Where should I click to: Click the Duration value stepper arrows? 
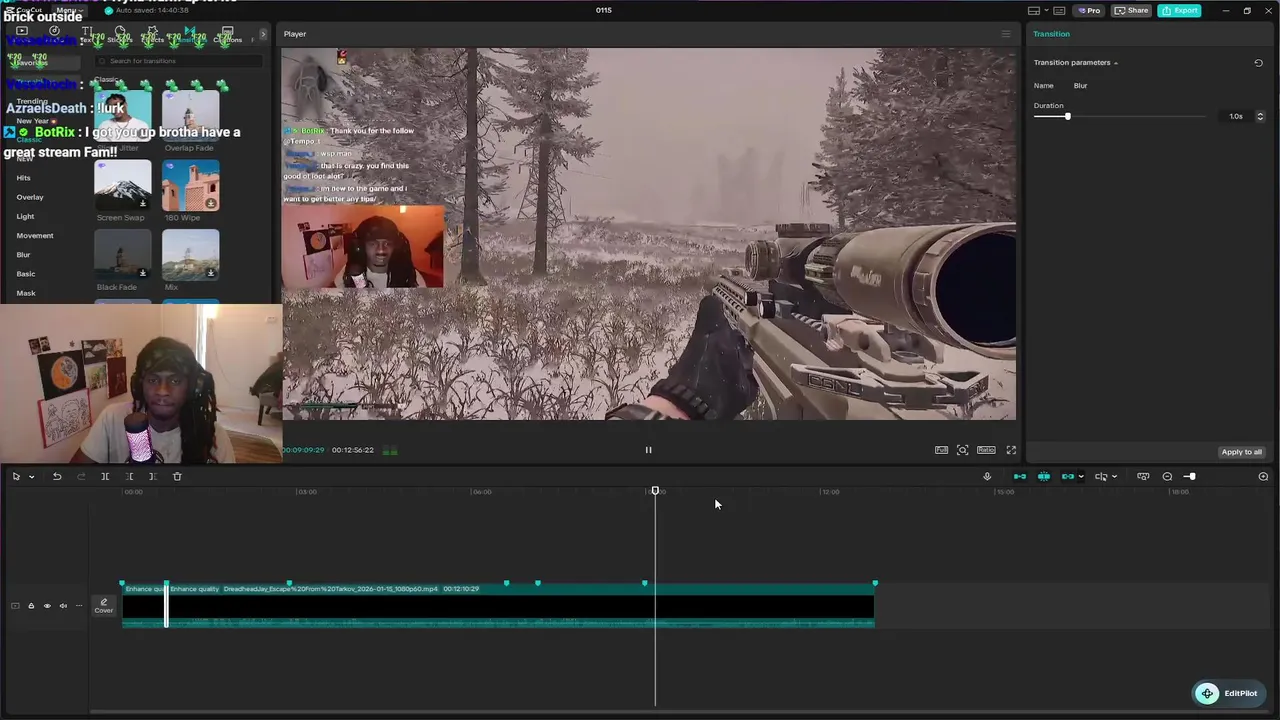click(x=1259, y=116)
